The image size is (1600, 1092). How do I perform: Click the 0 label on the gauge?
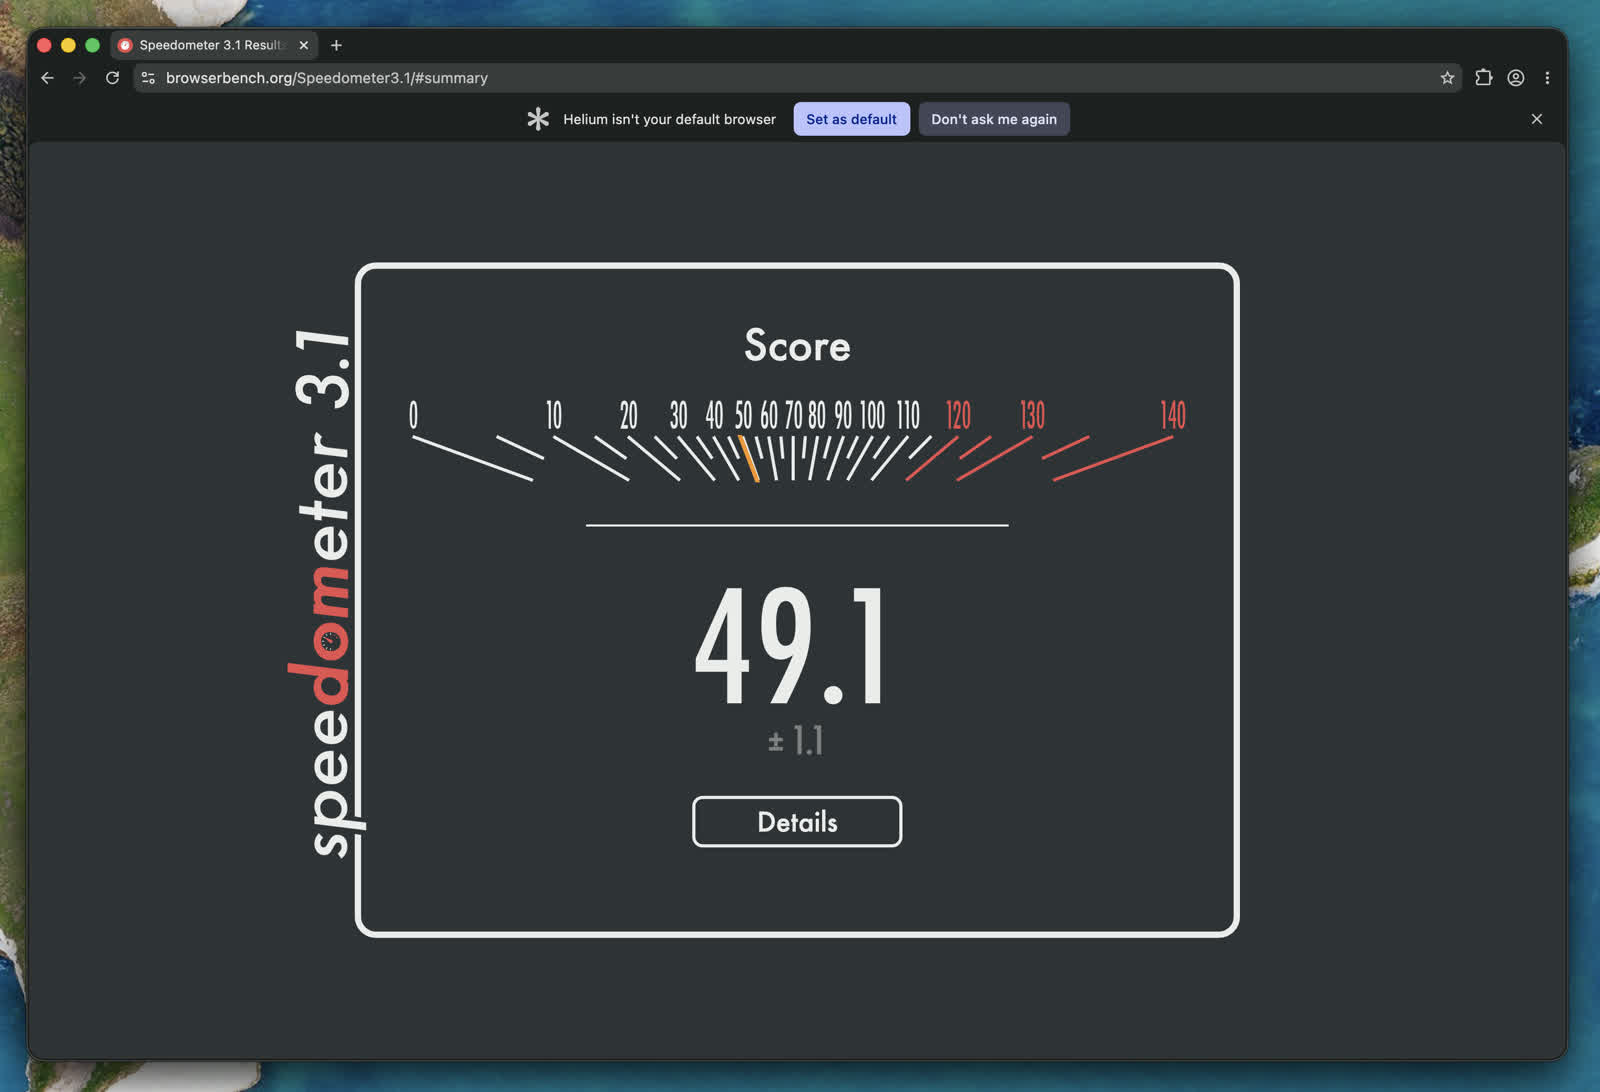click(413, 415)
